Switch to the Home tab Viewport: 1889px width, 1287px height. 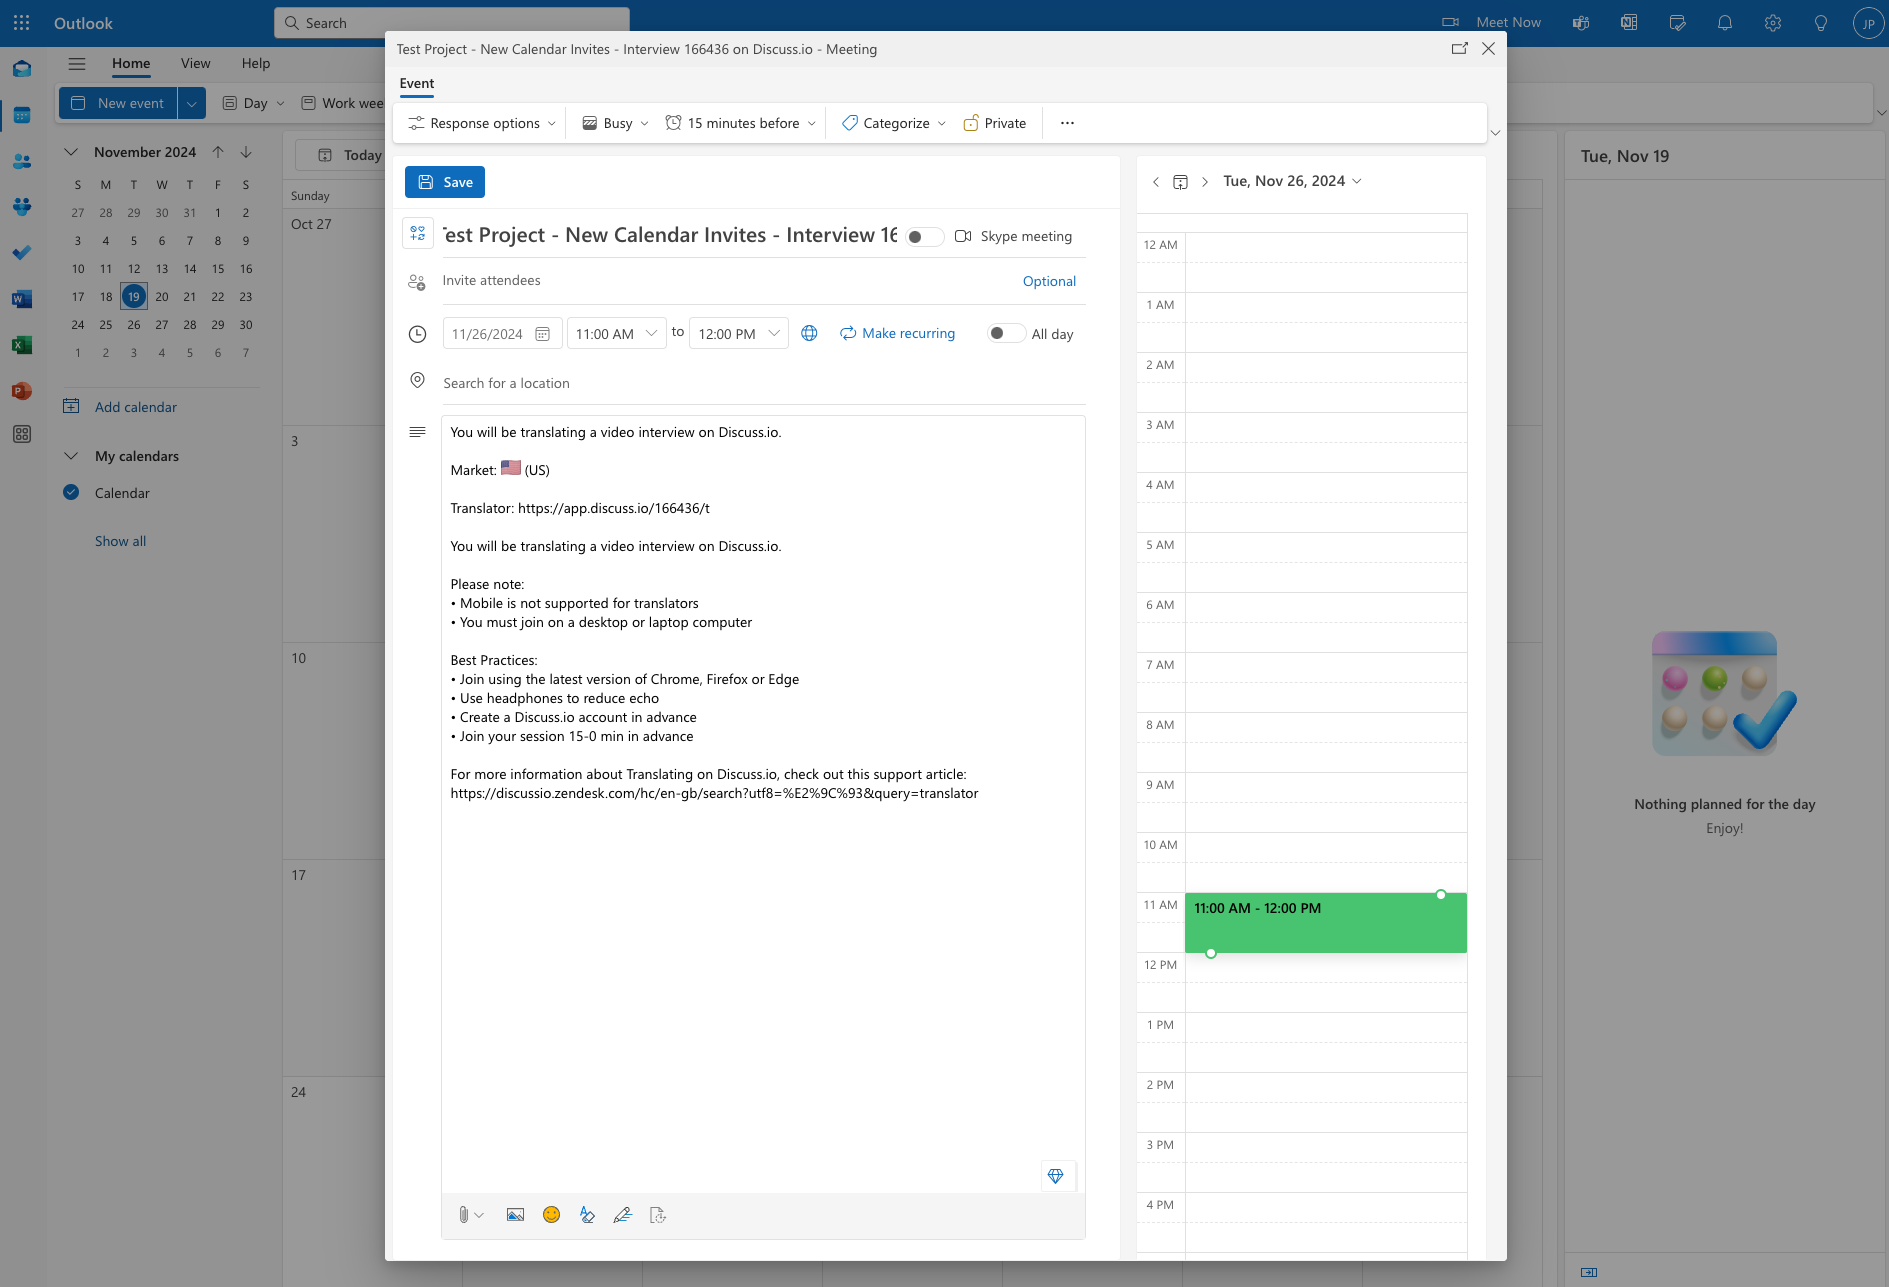point(131,63)
